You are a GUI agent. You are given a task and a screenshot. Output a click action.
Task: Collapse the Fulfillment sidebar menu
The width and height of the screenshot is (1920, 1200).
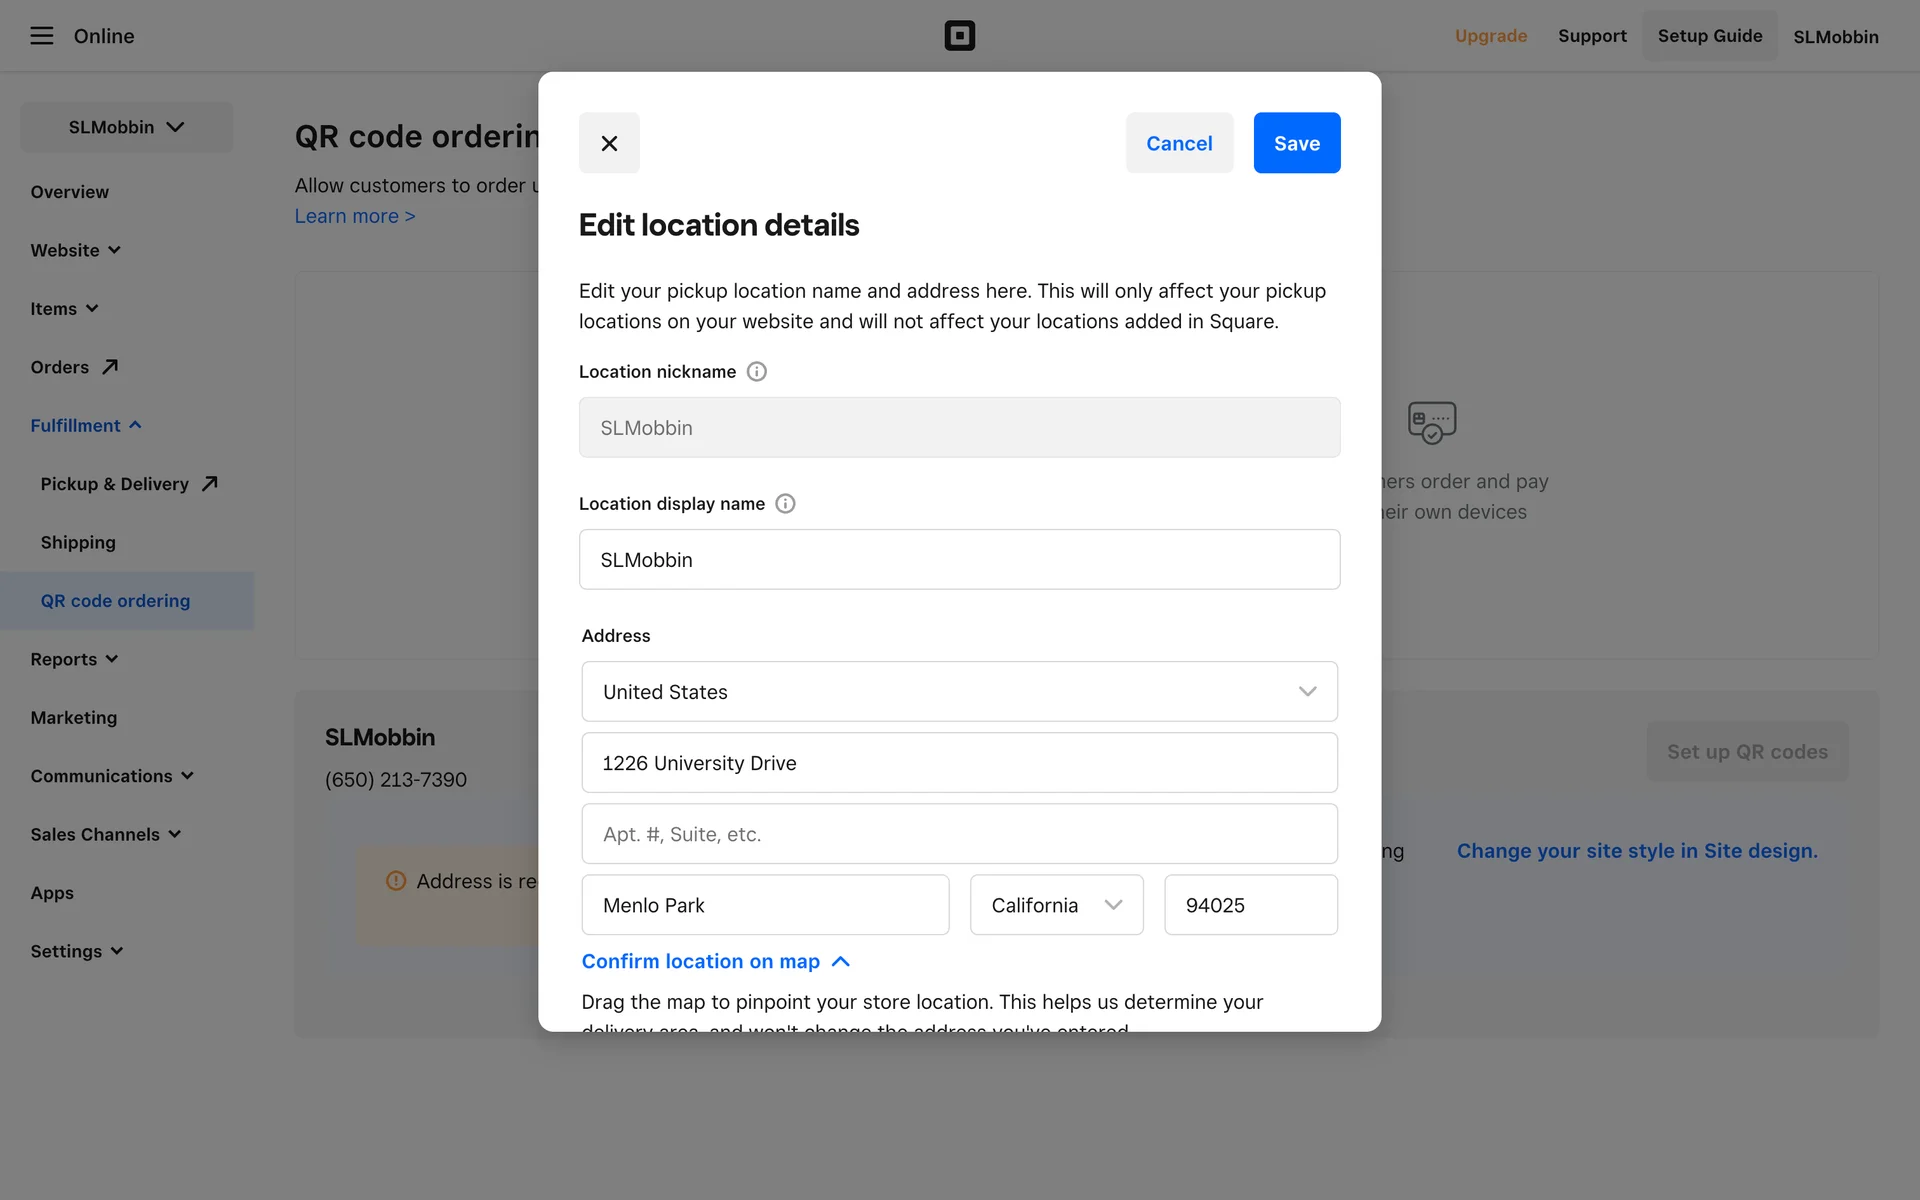86,426
